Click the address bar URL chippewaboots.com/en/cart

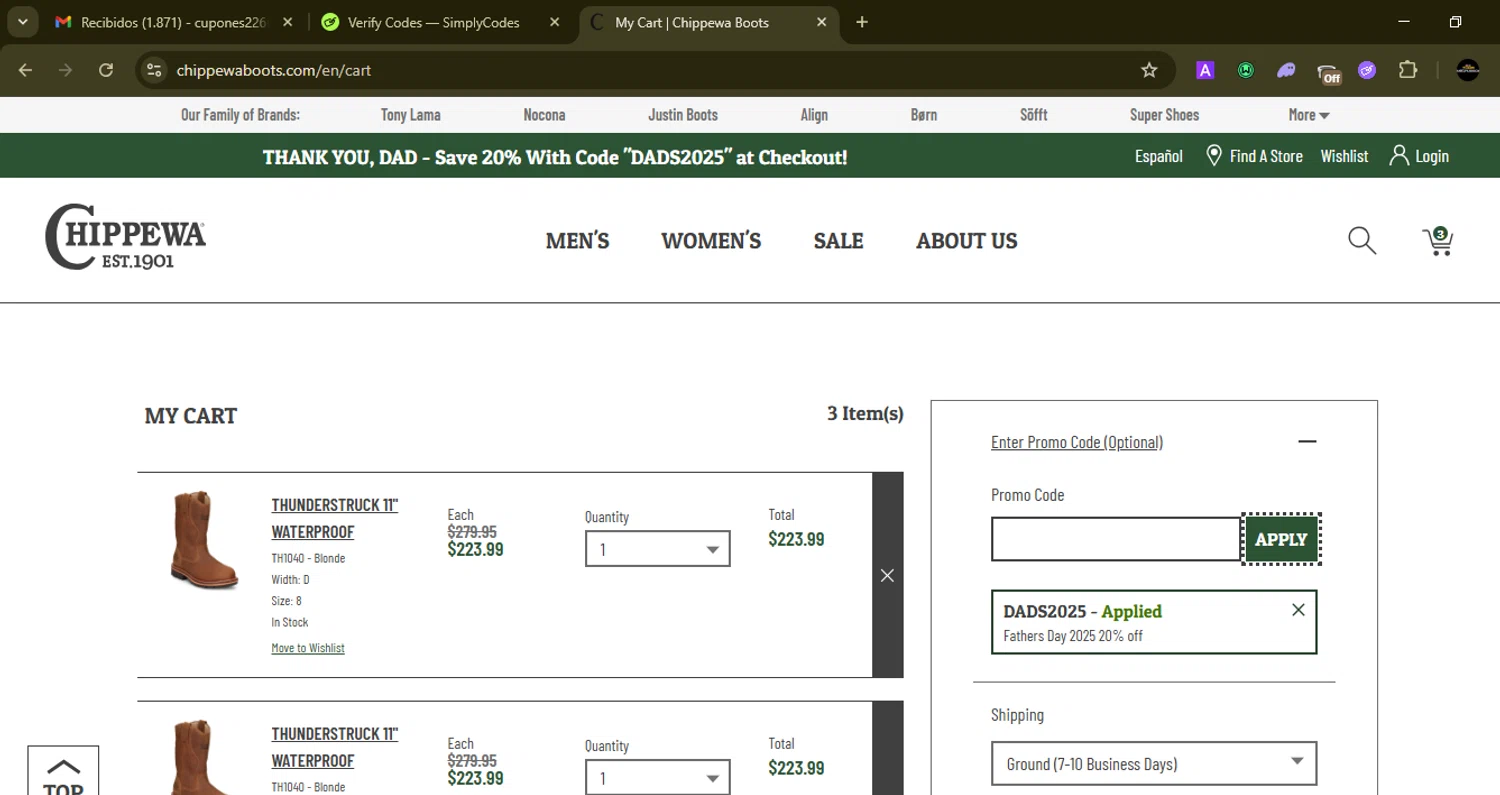274,70
